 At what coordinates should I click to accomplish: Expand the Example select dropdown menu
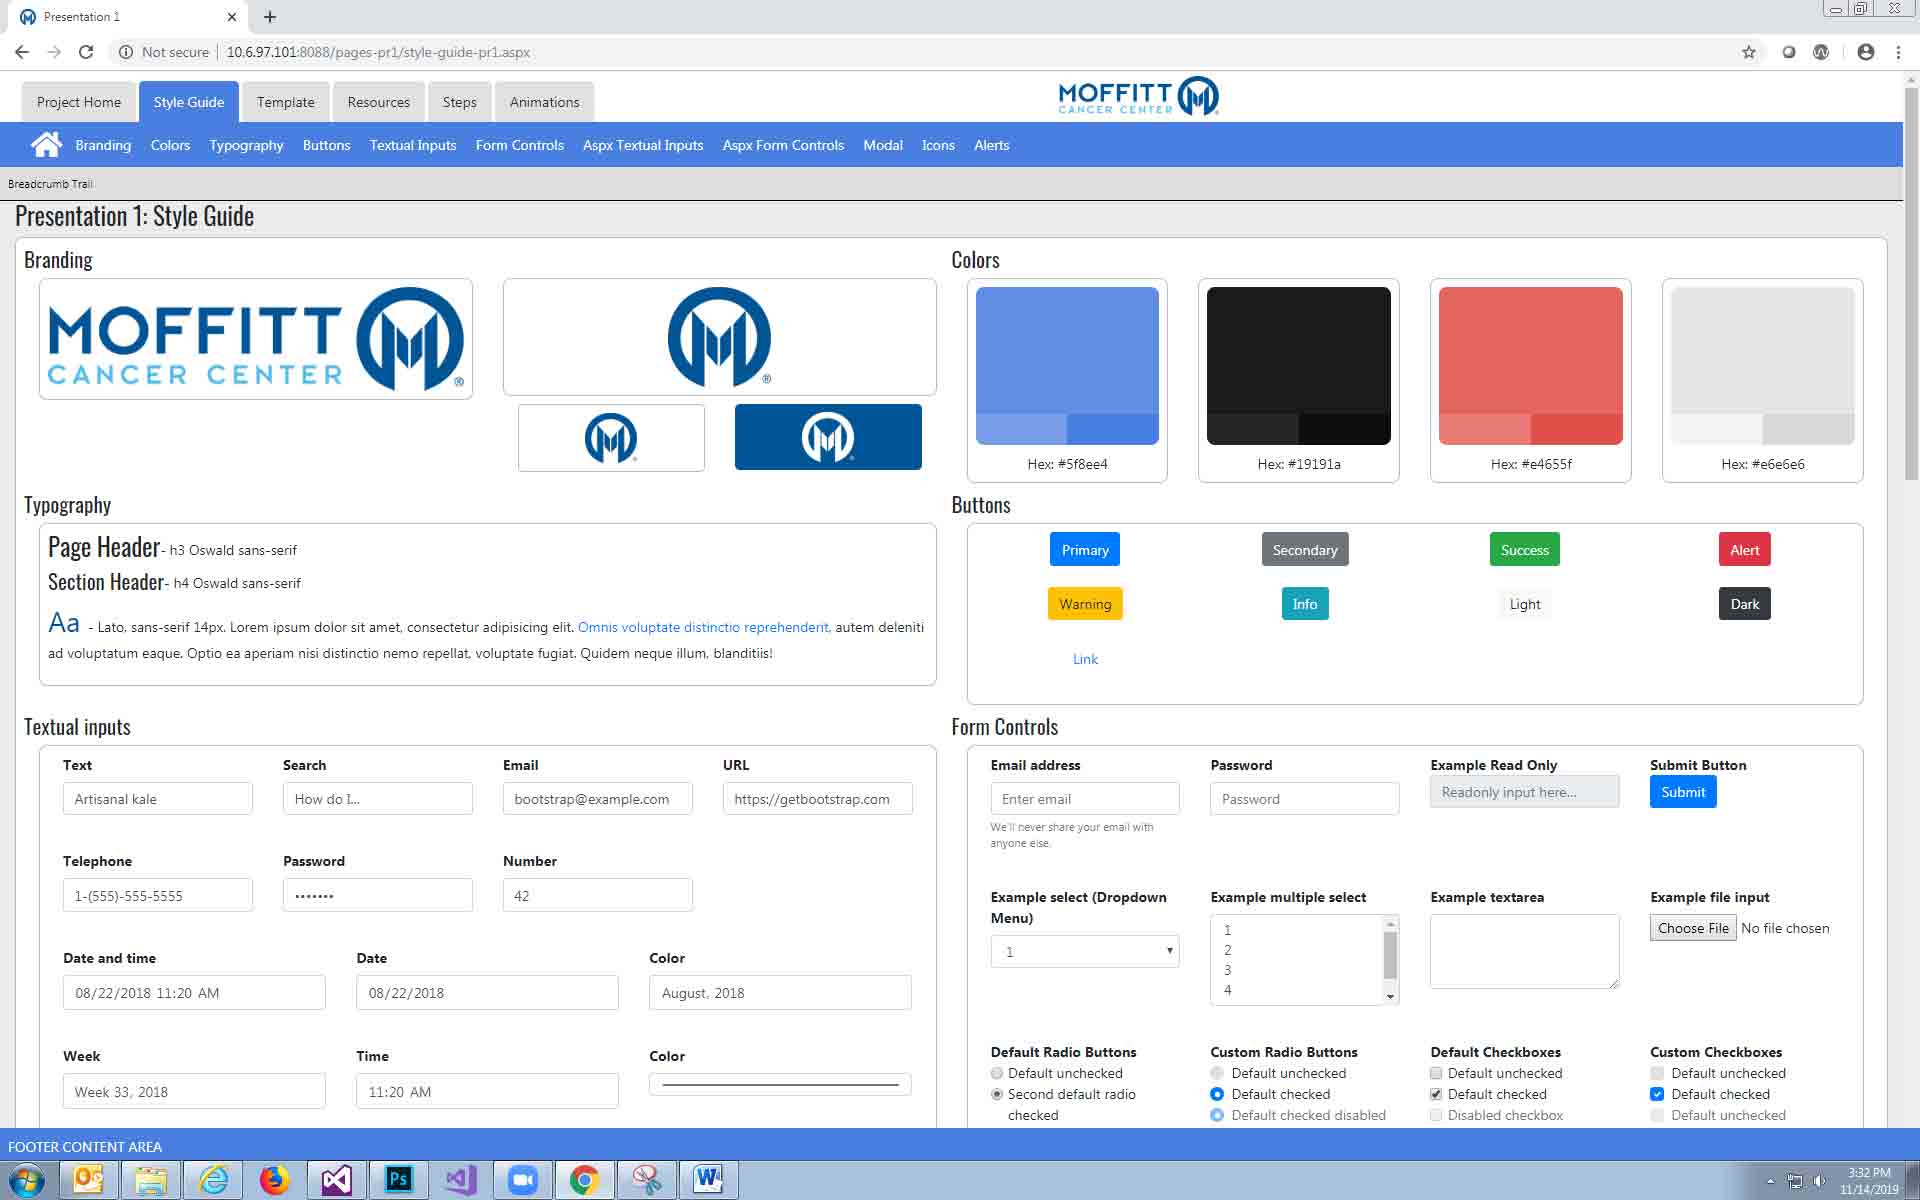point(1084,952)
